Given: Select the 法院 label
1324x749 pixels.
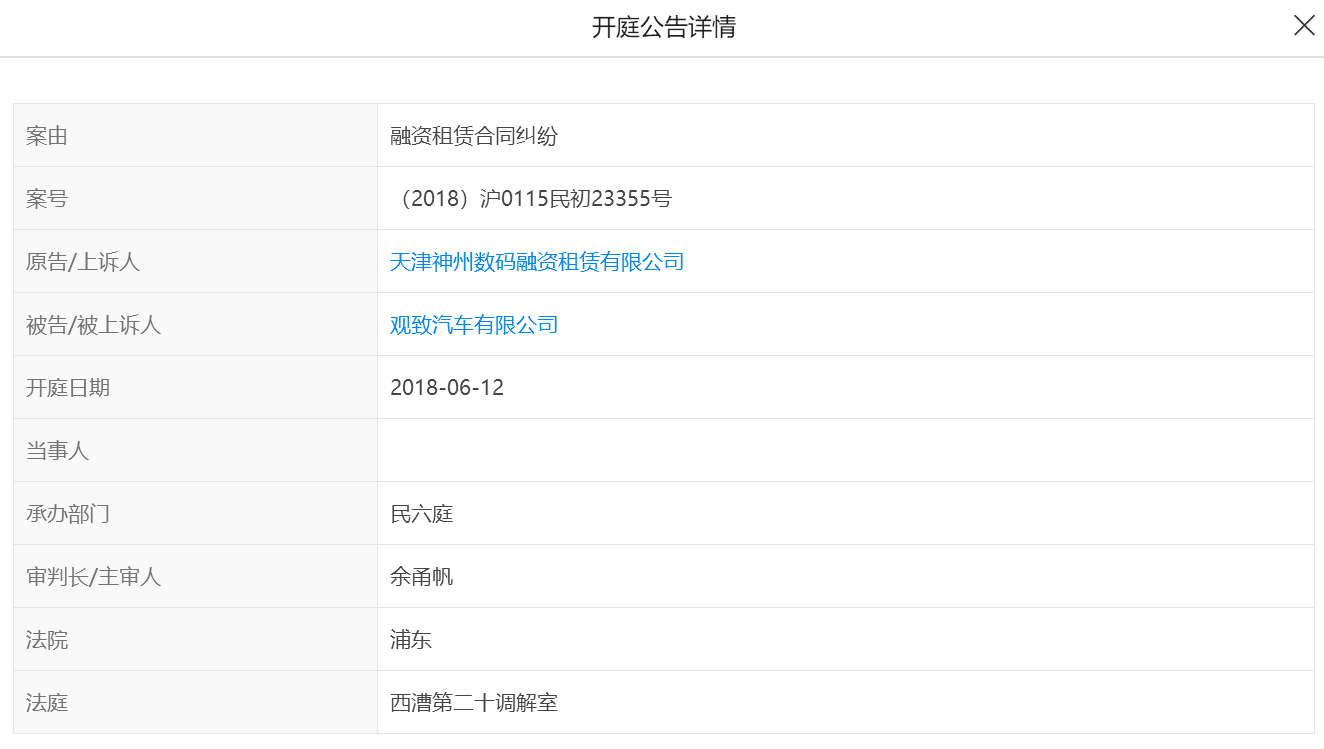Looking at the screenshot, I should click(x=47, y=640).
